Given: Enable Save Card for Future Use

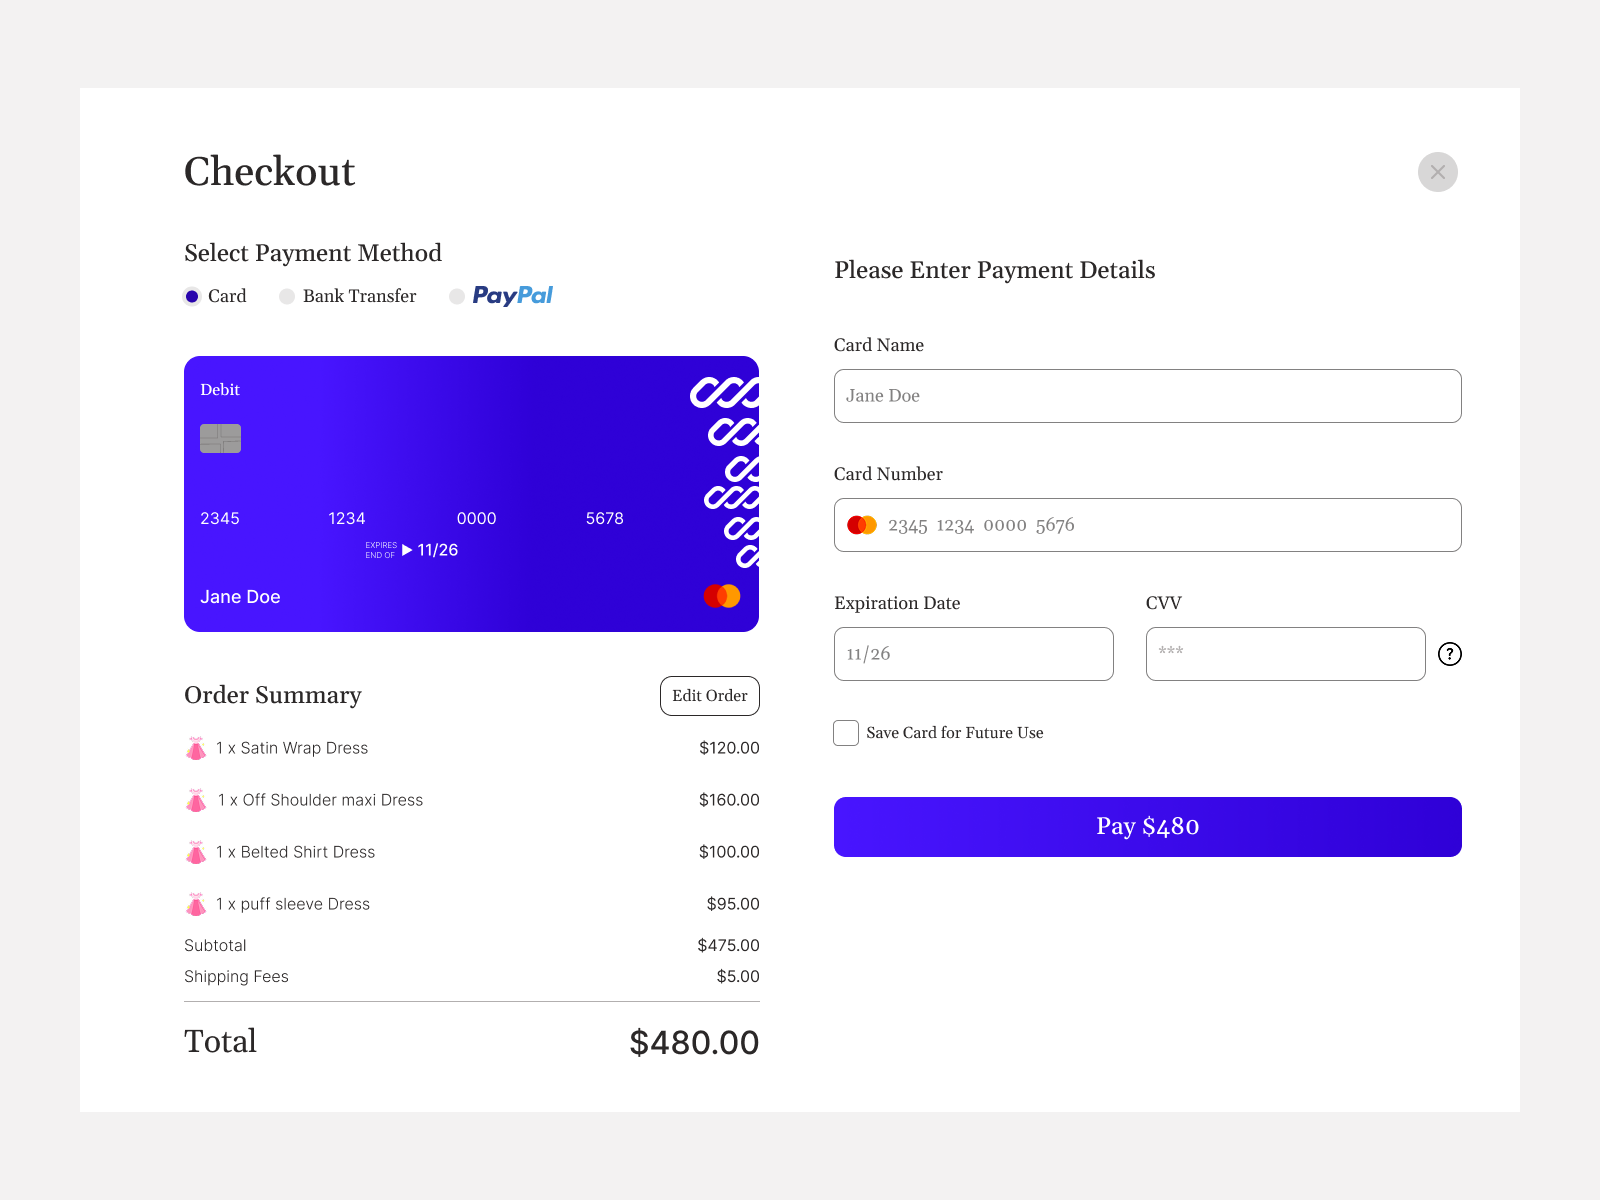Looking at the screenshot, I should click(846, 733).
